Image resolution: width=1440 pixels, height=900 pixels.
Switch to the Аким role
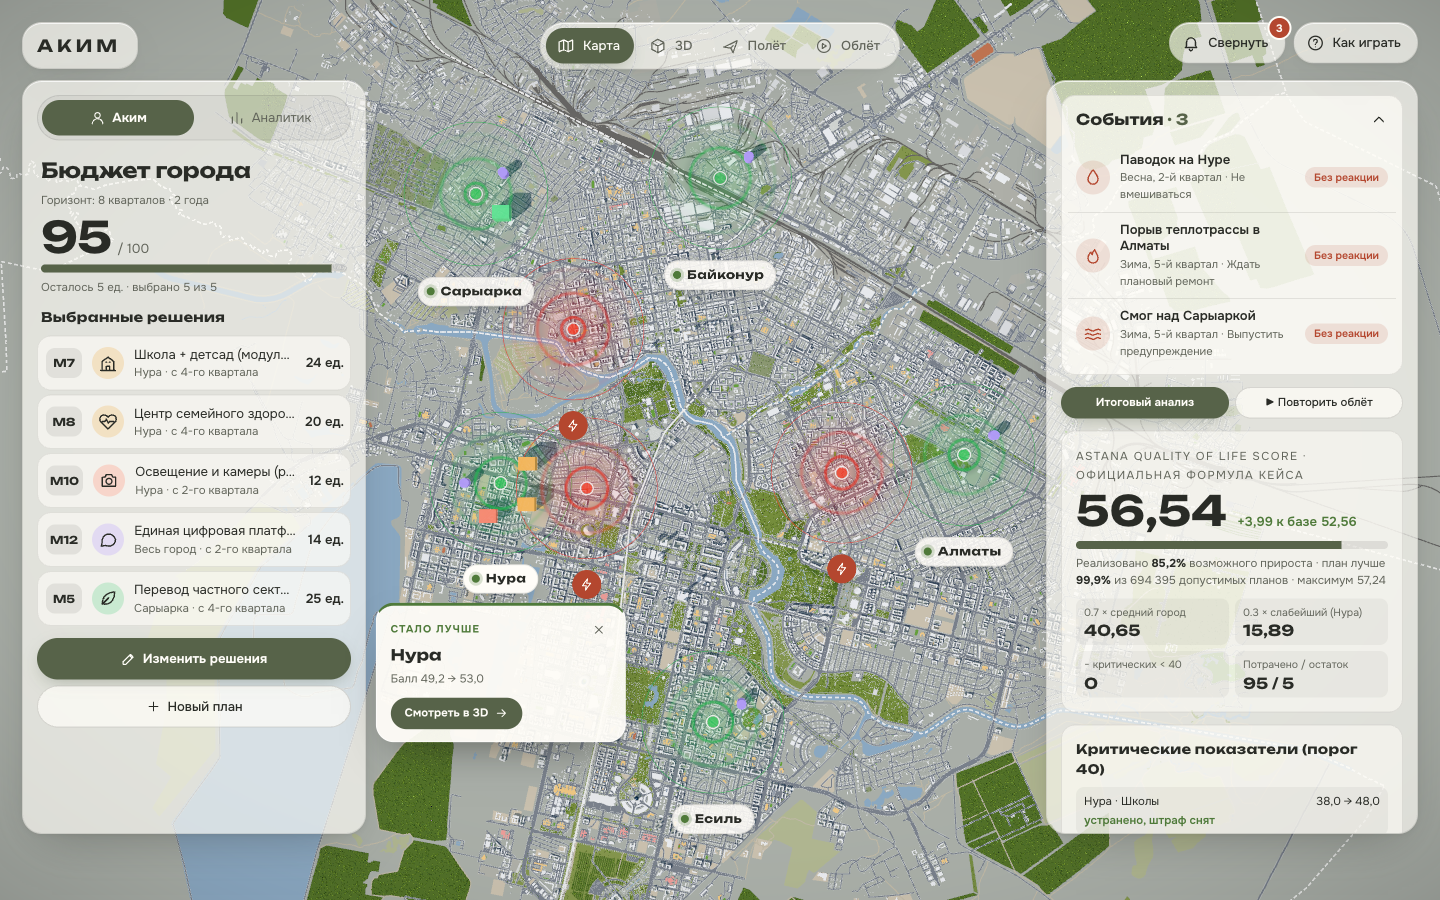click(118, 118)
